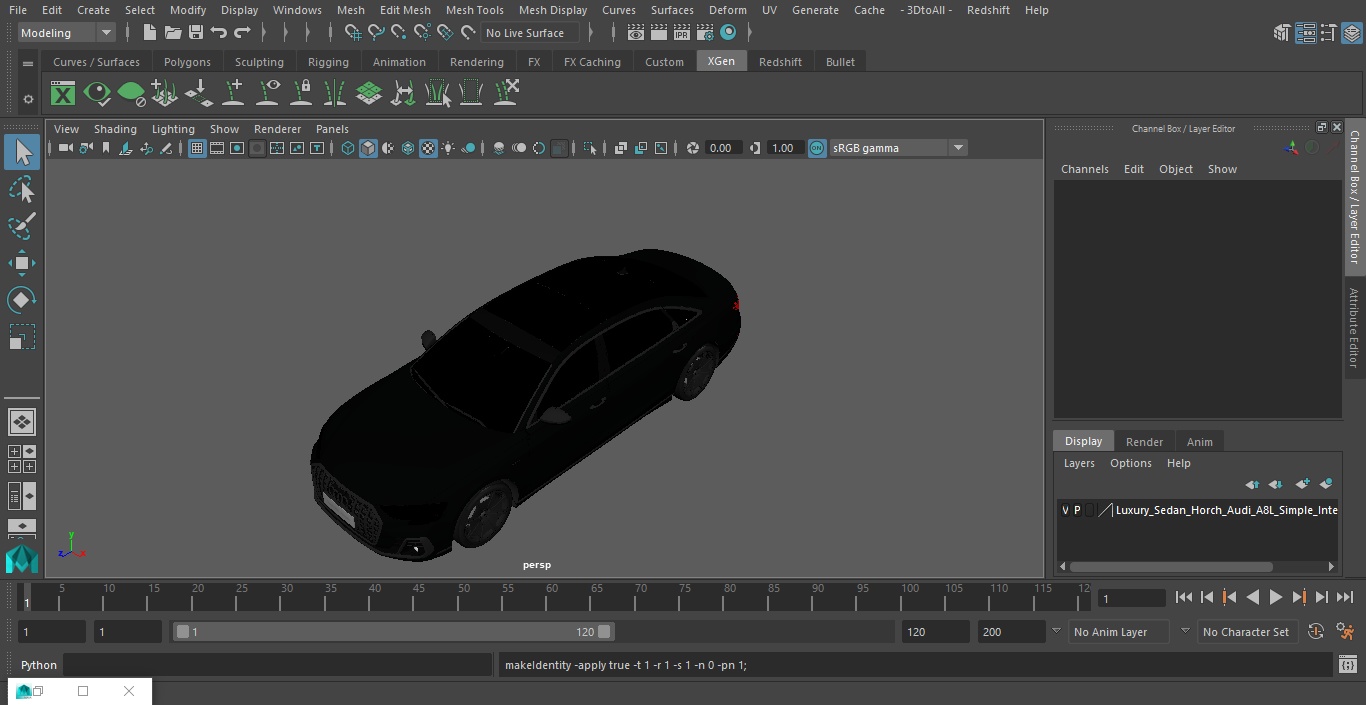This screenshot has height=705, width=1366.
Task: Toggle layer playback P box
Action: click(x=1077, y=510)
